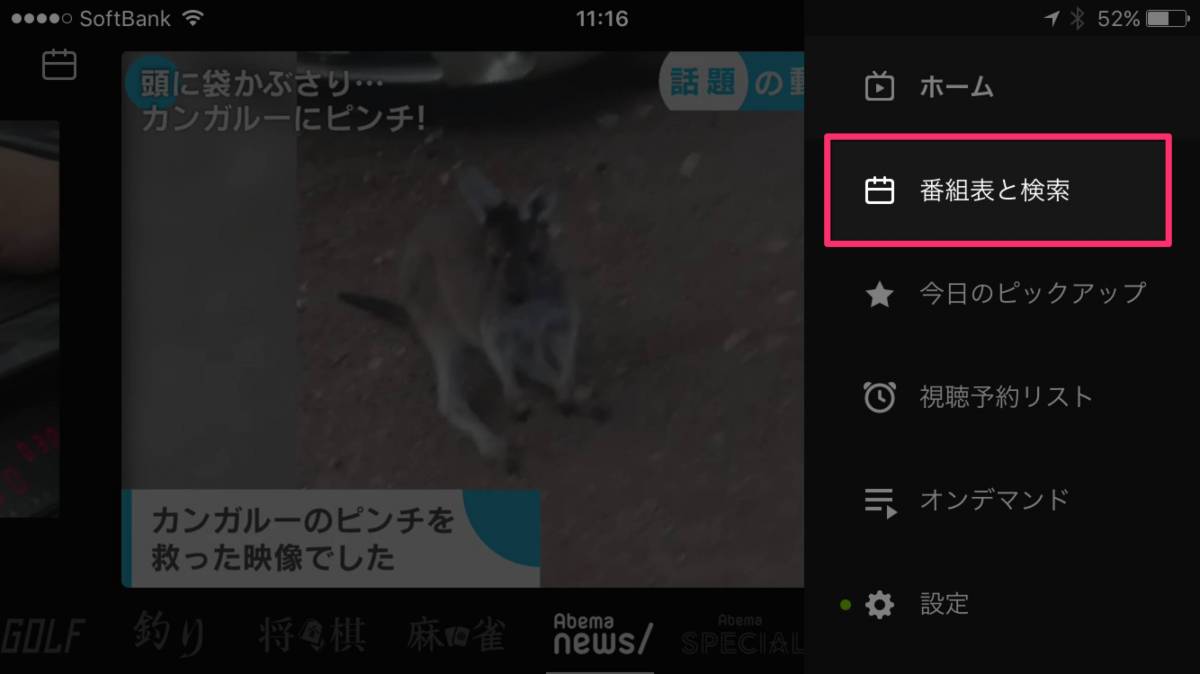The height and width of the screenshot is (674, 1200).
Task: Select the 麻雀 channel logo
Action: pyautogui.click(x=457, y=636)
